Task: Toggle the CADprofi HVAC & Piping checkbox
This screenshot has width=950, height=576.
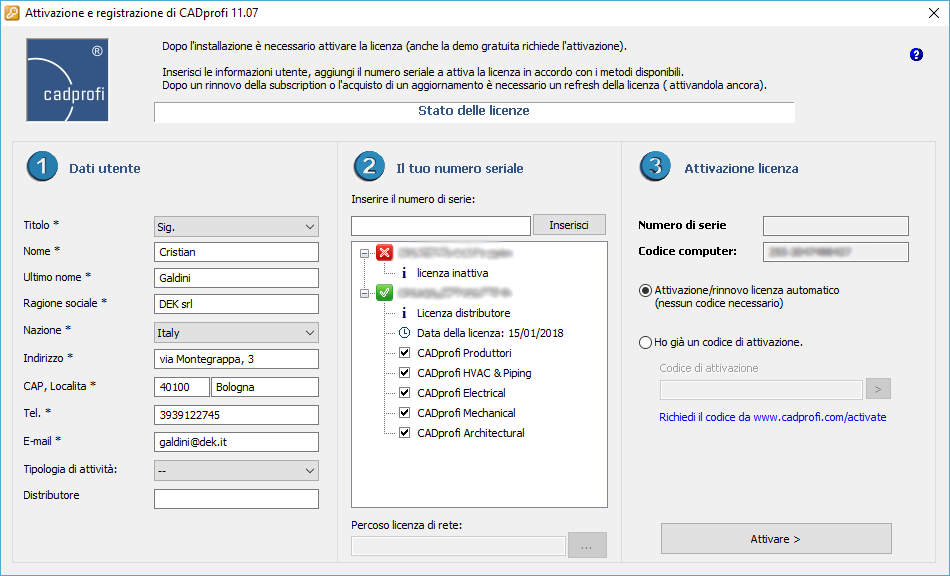Action: point(405,372)
